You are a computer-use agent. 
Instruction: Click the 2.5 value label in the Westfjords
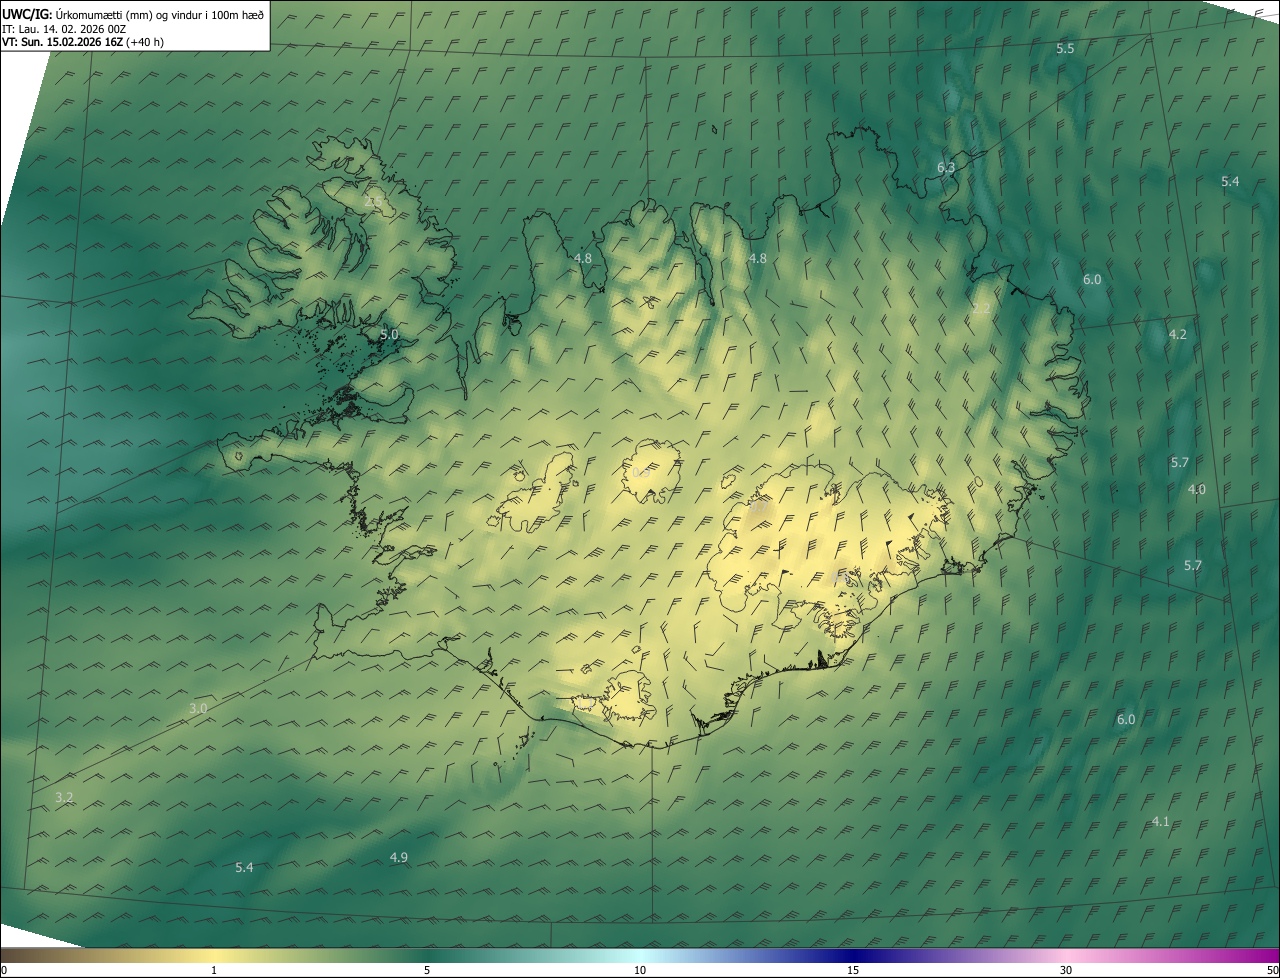click(x=373, y=203)
